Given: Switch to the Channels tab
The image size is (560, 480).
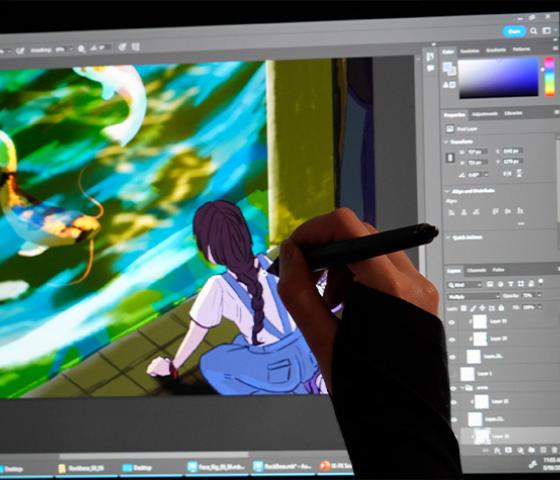Looking at the screenshot, I should (476, 270).
